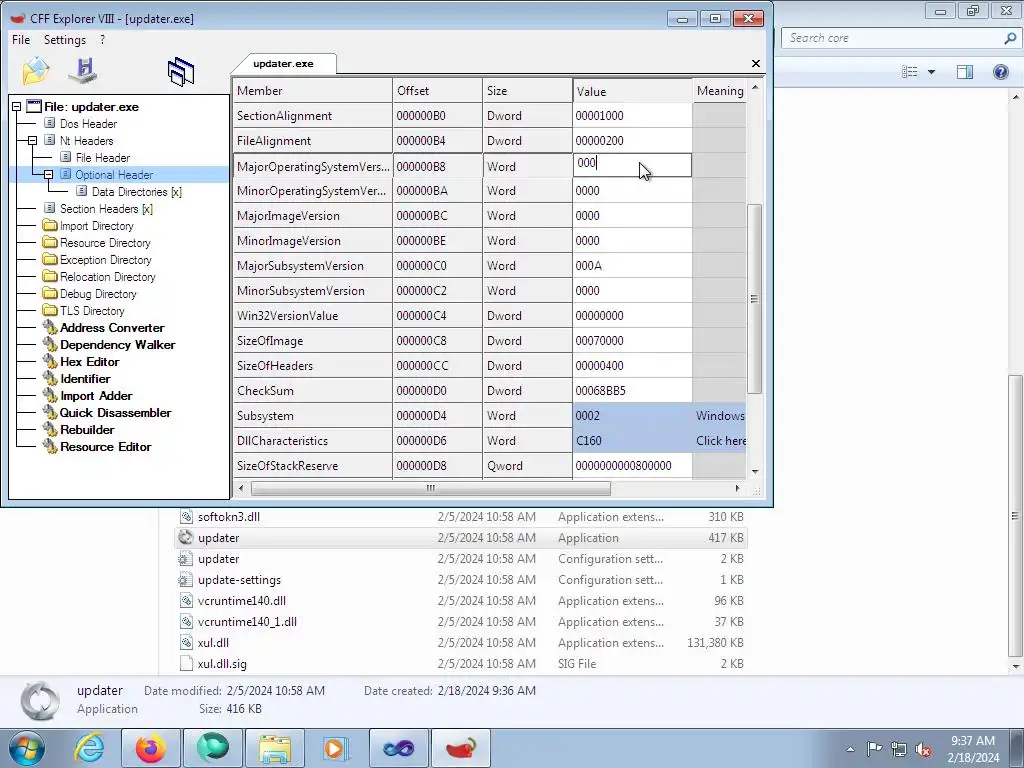The image size is (1024, 768).
Task: Open Resource Directory folder
Action: coord(104,242)
